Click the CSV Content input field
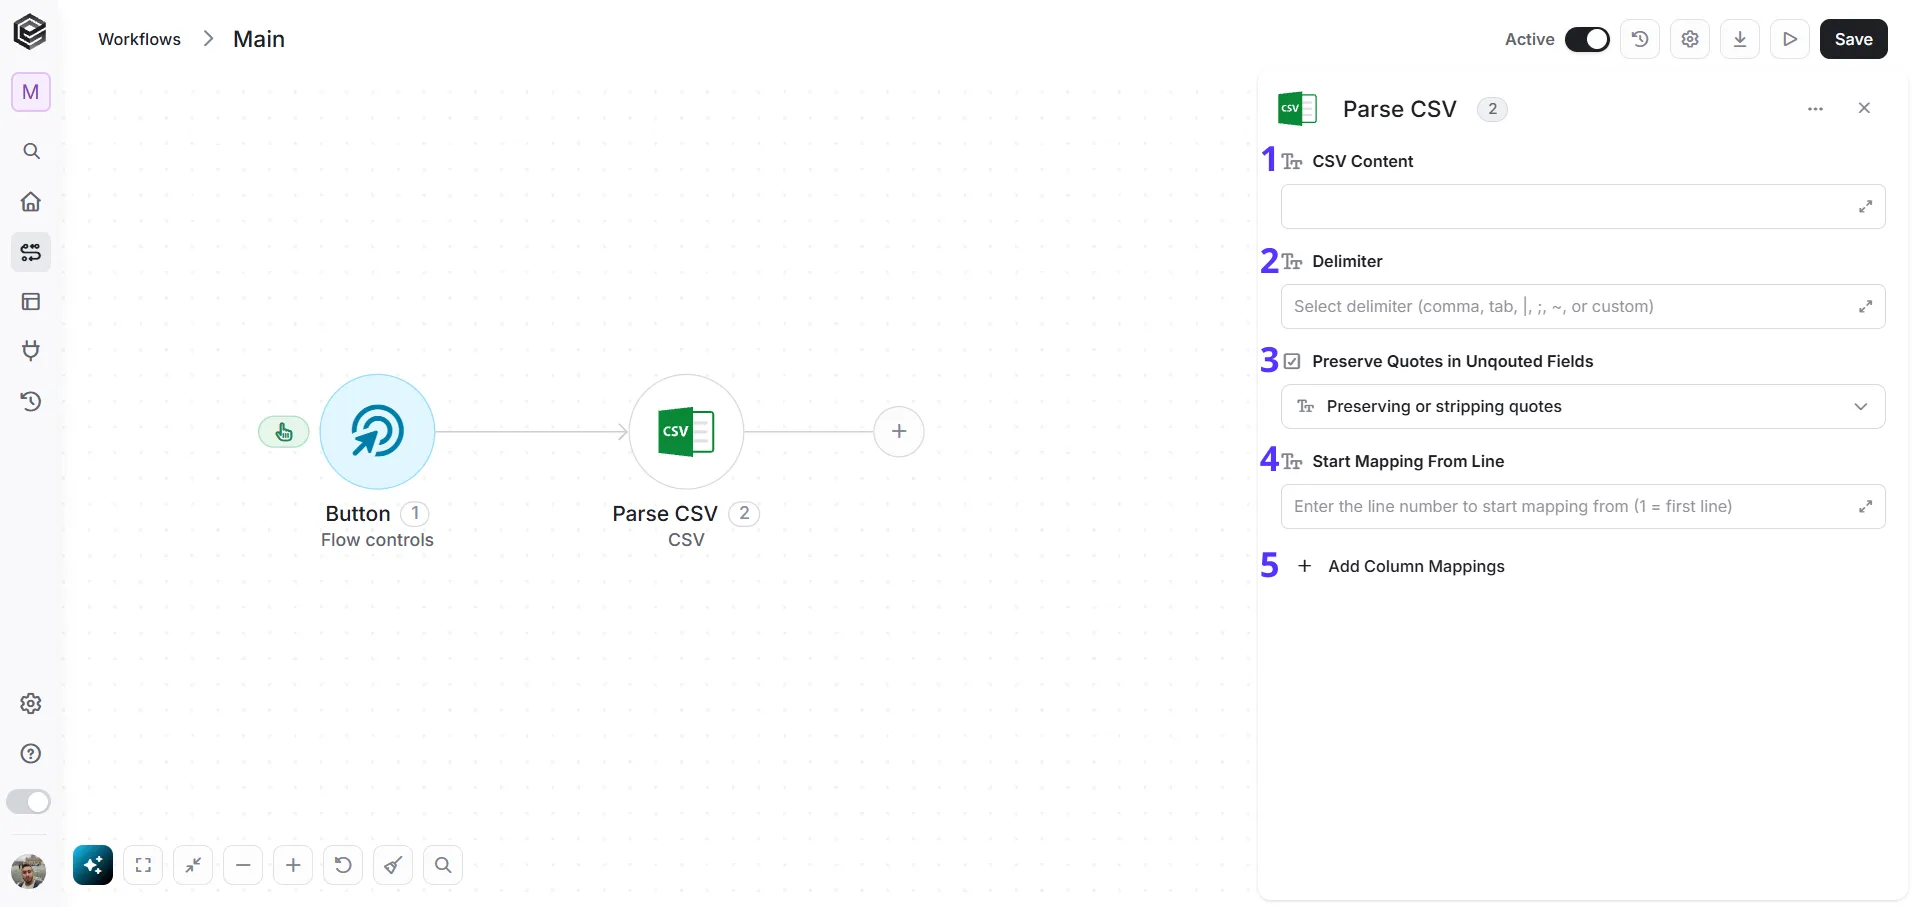Image resolution: width=1915 pixels, height=907 pixels. pyautogui.click(x=1583, y=207)
